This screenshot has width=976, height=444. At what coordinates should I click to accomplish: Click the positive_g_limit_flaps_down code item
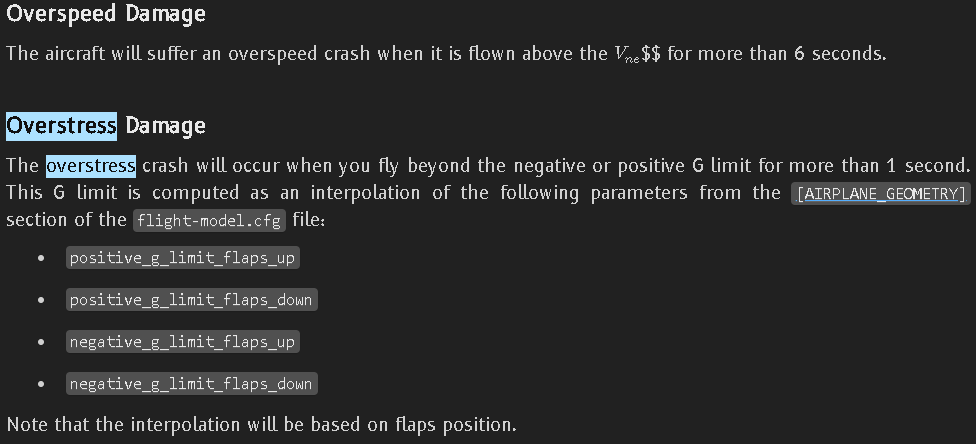pyautogui.click(x=192, y=299)
